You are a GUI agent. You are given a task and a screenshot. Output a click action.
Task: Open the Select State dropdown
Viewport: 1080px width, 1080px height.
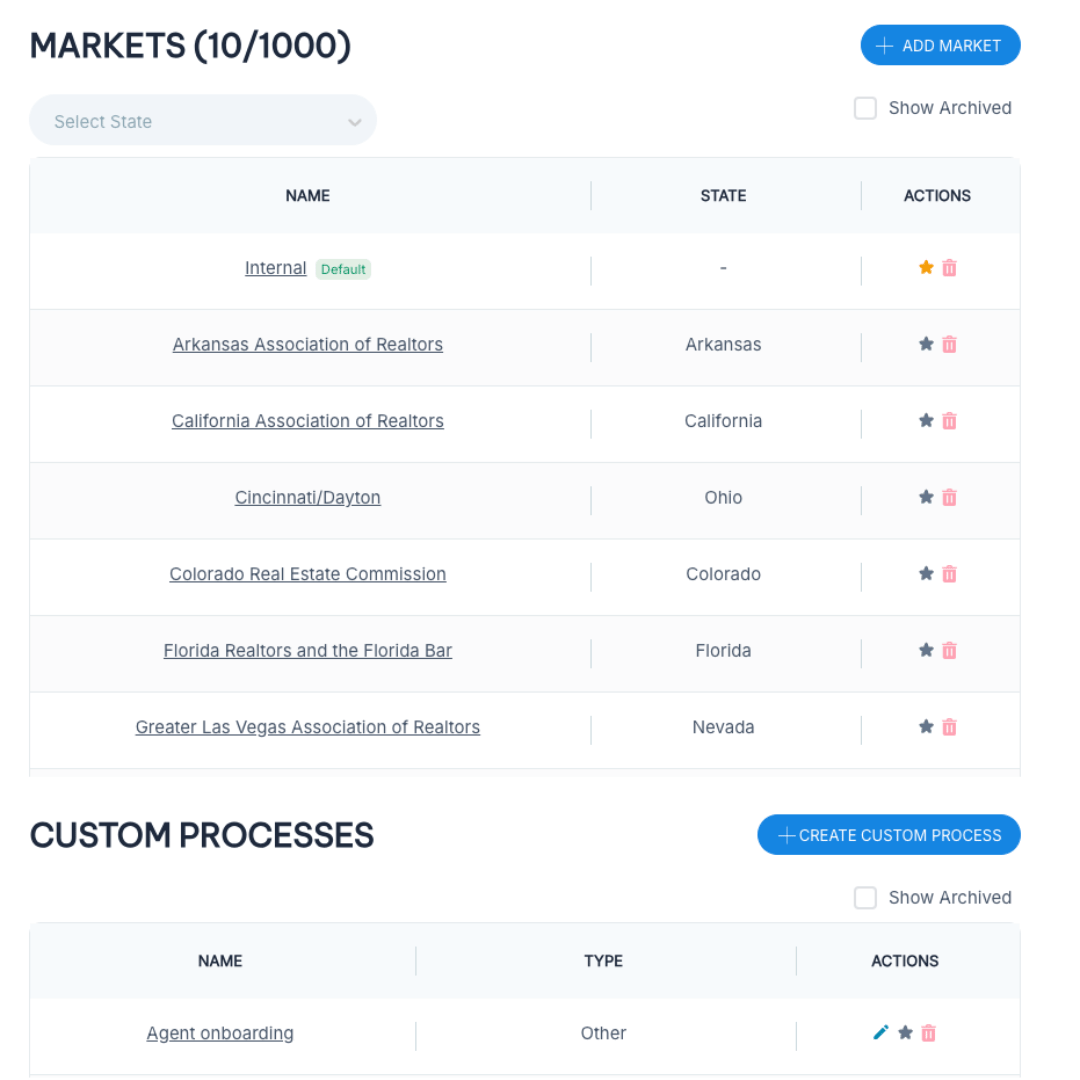tap(203, 121)
